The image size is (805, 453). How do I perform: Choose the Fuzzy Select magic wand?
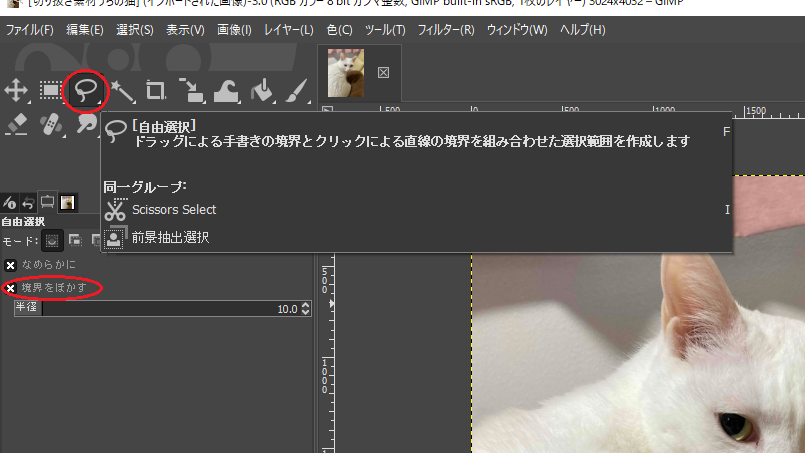(x=121, y=92)
